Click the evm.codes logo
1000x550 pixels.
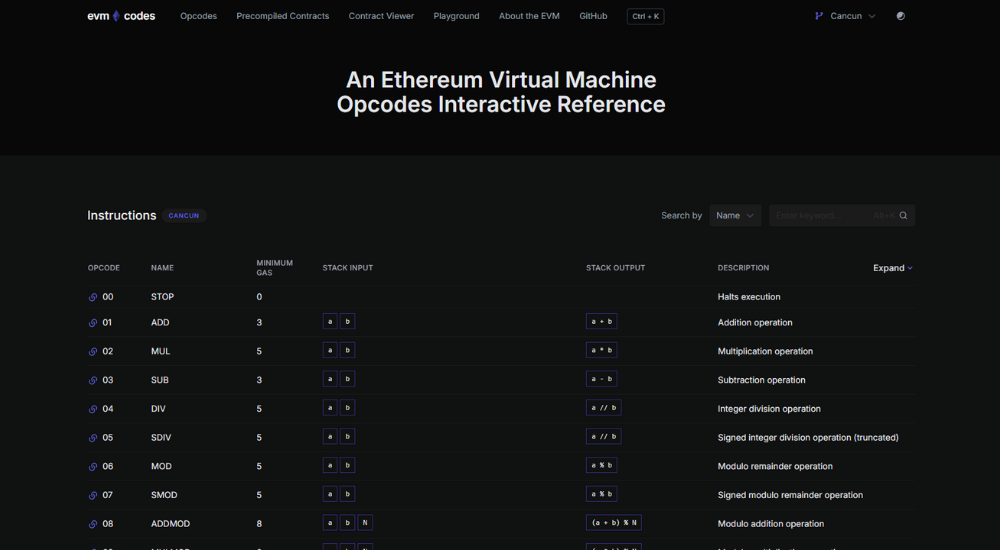pyautogui.click(x=121, y=16)
